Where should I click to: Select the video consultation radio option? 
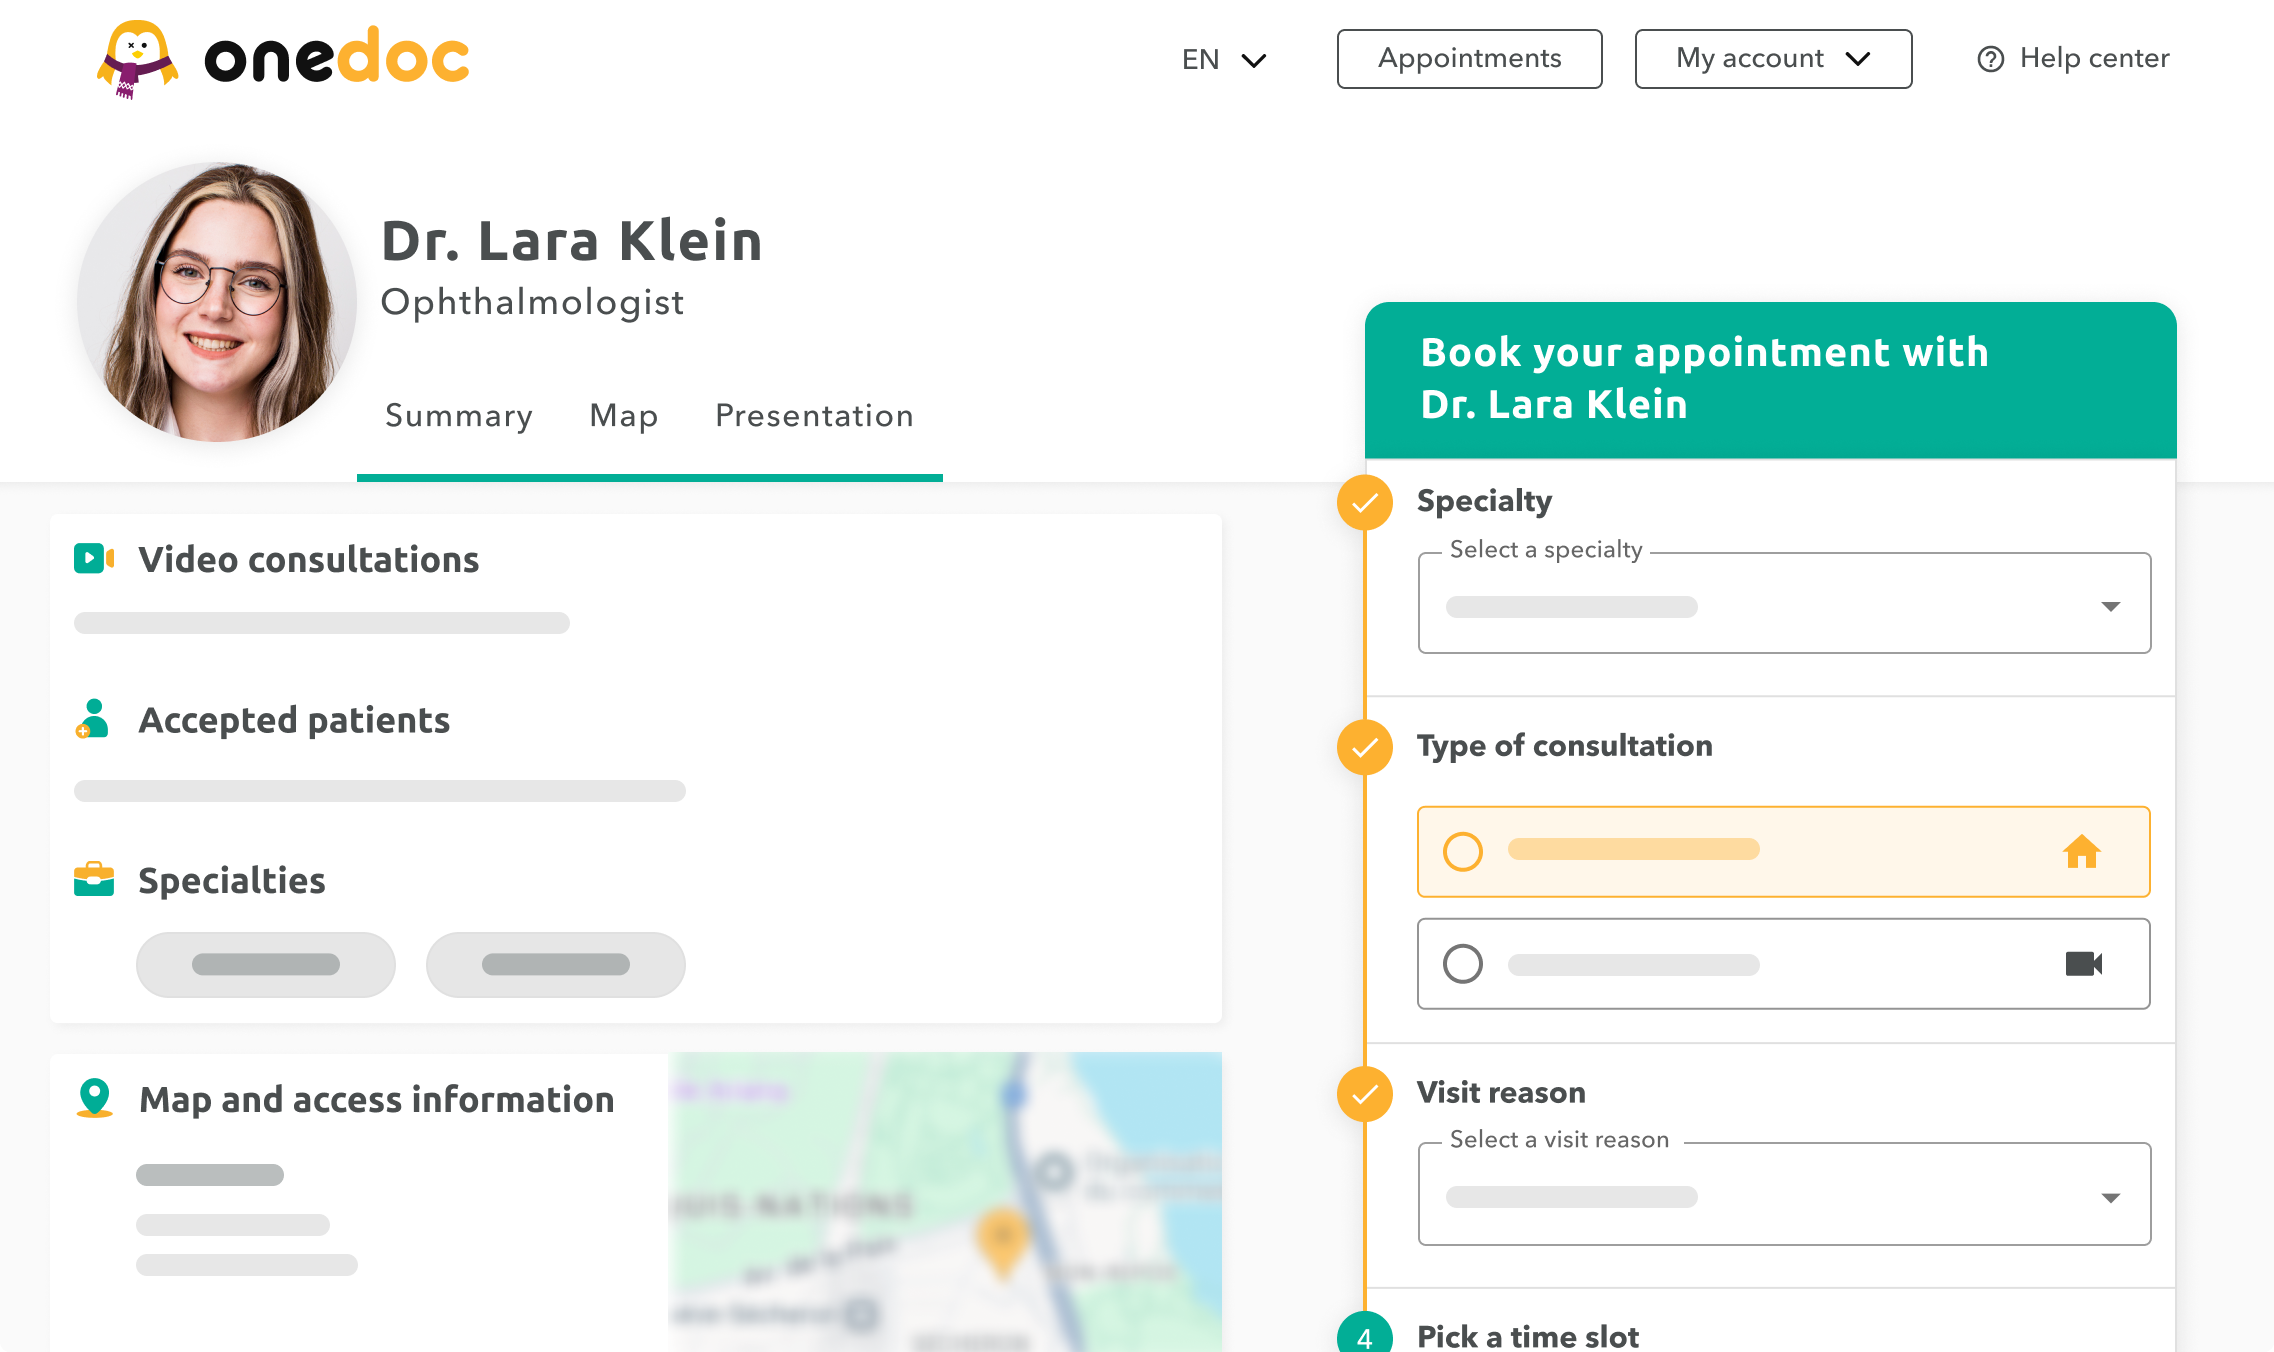[x=1463, y=964]
